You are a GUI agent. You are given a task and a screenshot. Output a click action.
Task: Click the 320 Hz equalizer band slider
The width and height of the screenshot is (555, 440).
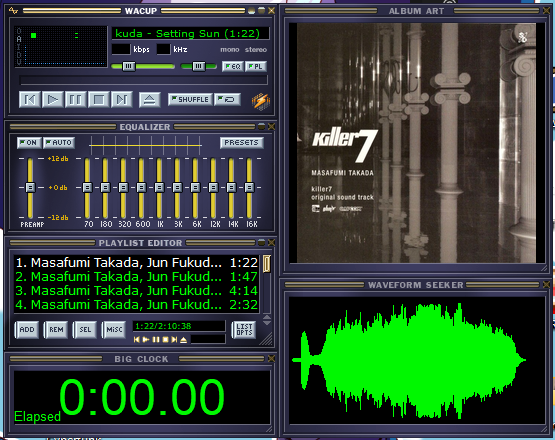[123, 188]
